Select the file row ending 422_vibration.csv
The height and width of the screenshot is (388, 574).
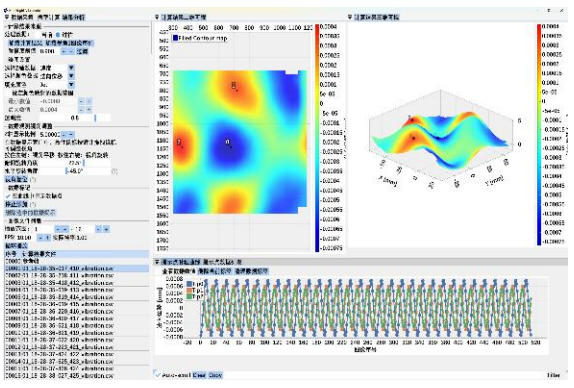(x=77, y=354)
